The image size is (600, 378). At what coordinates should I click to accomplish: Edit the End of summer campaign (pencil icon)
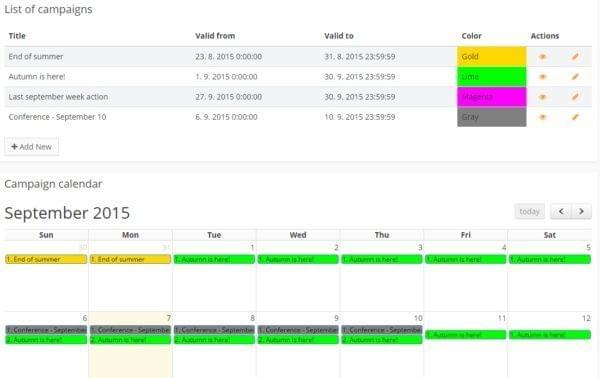[575, 57]
